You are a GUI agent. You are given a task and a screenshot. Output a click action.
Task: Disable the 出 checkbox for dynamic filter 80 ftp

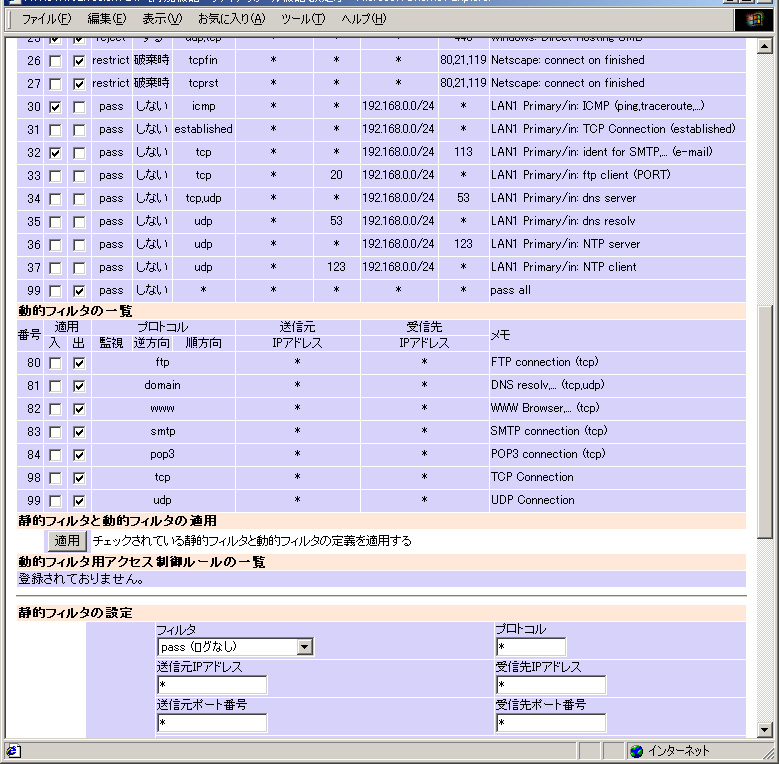point(79,363)
